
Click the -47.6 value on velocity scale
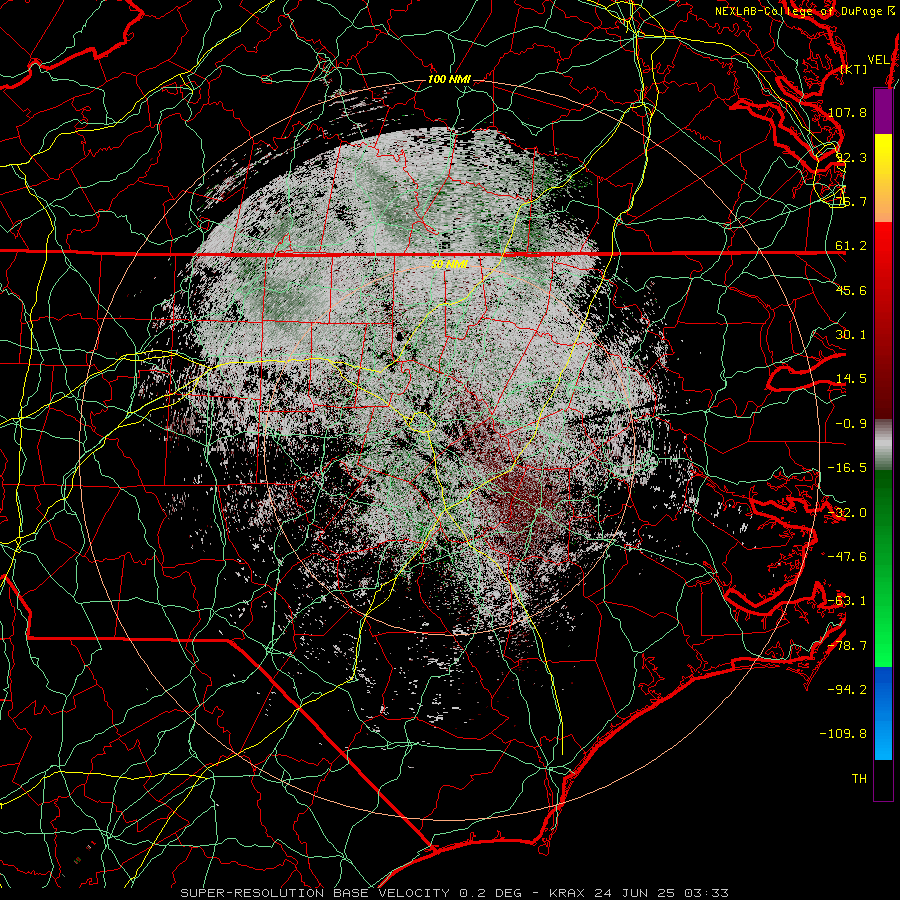847,557
